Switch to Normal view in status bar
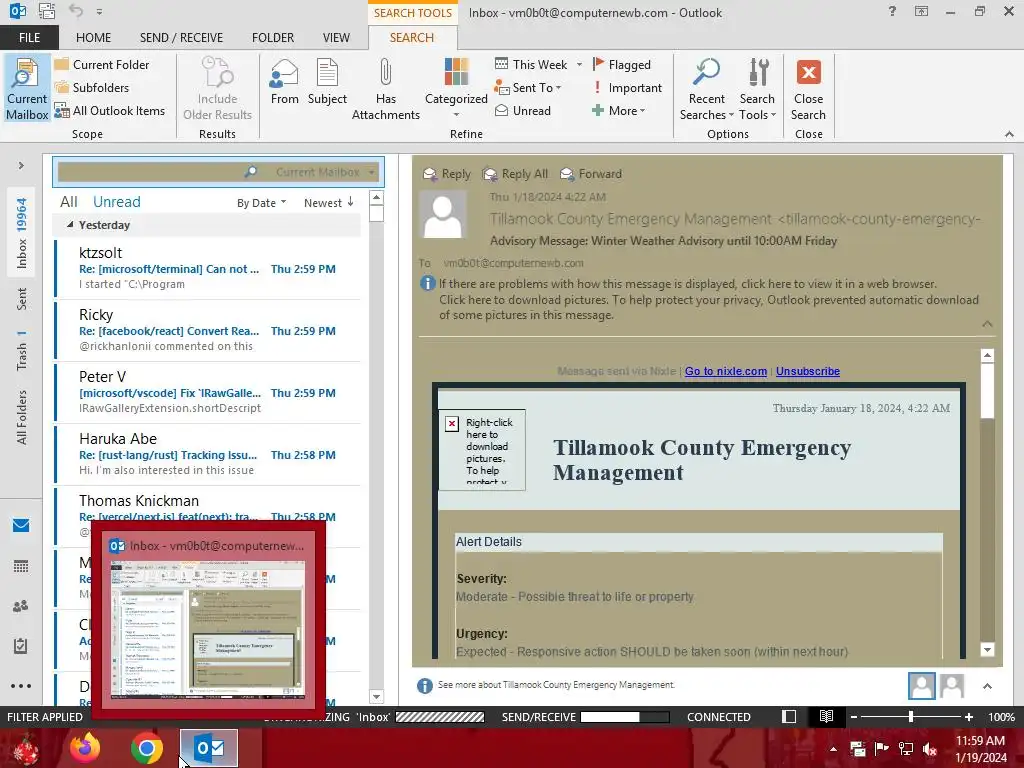Screen dimensions: 1024x768 789,716
